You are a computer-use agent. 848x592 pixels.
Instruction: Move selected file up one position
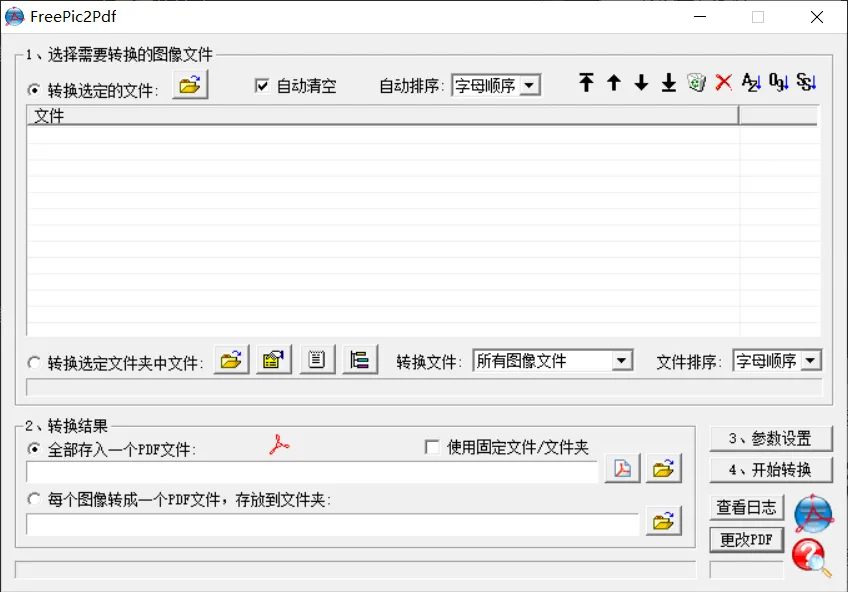tap(614, 83)
